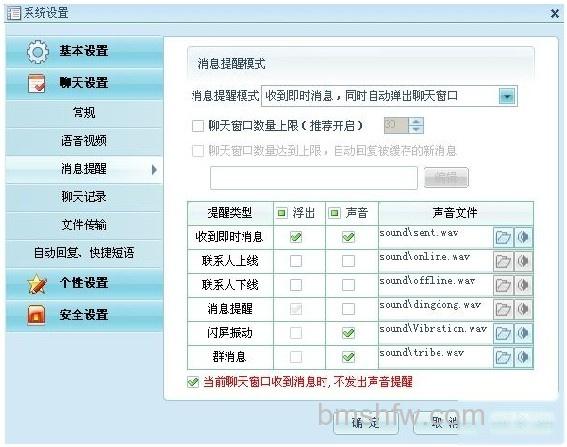The width and height of the screenshot is (567, 447).
Task: Browse sound file for 收到即时消息
Action: click(x=503, y=237)
